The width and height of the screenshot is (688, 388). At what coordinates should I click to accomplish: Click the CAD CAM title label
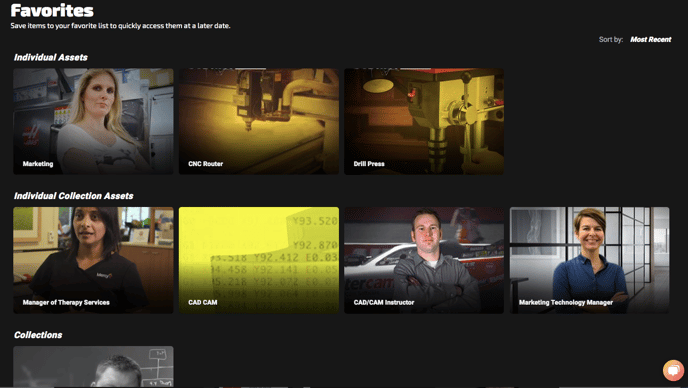click(x=203, y=302)
